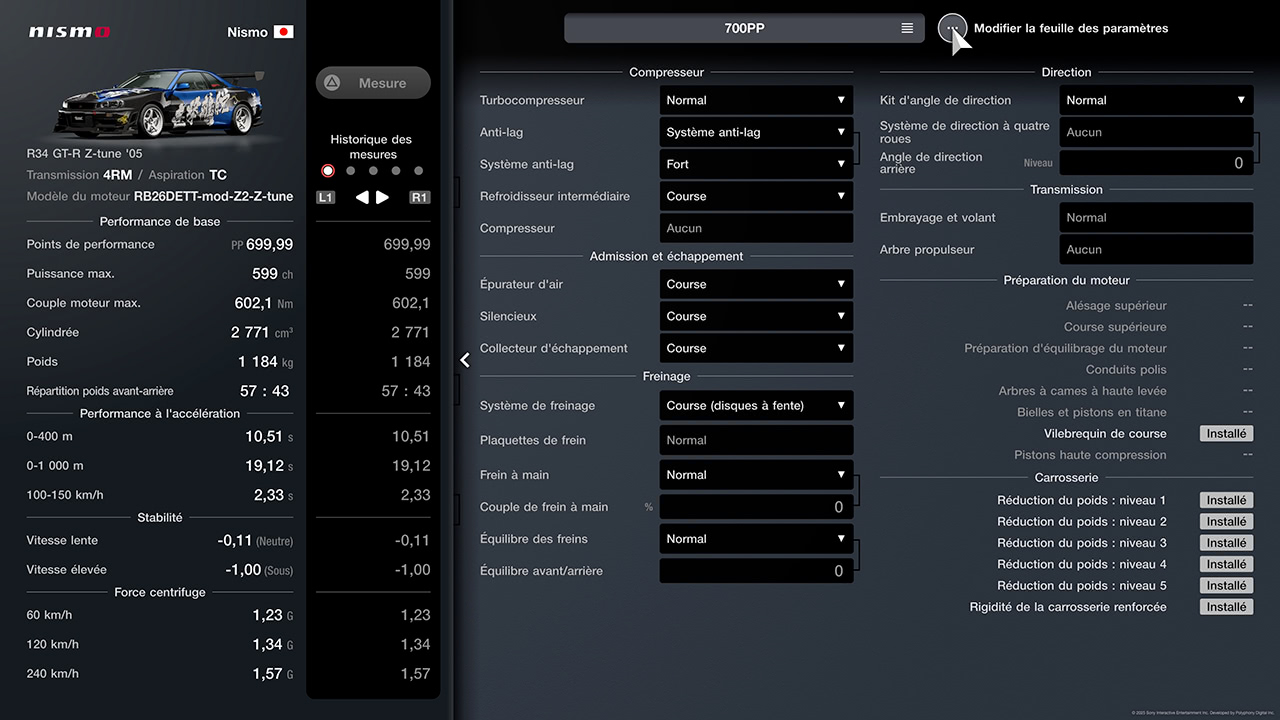Open the 700PP settings sheet list icon
This screenshot has height=720, width=1280.
click(907, 29)
